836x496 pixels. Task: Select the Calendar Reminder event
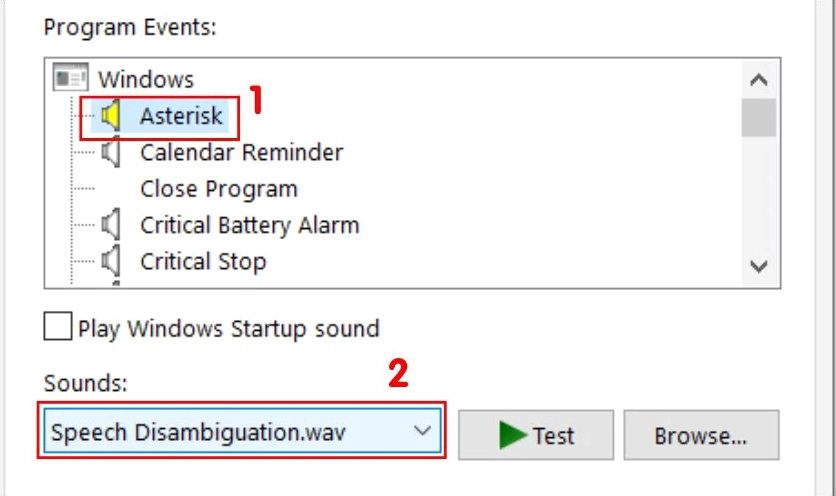tap(241, 153)
